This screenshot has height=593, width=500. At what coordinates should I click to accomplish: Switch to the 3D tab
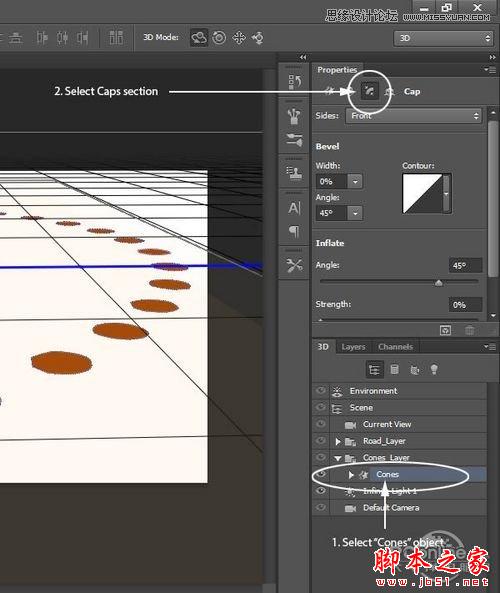(x=323, y=346)
